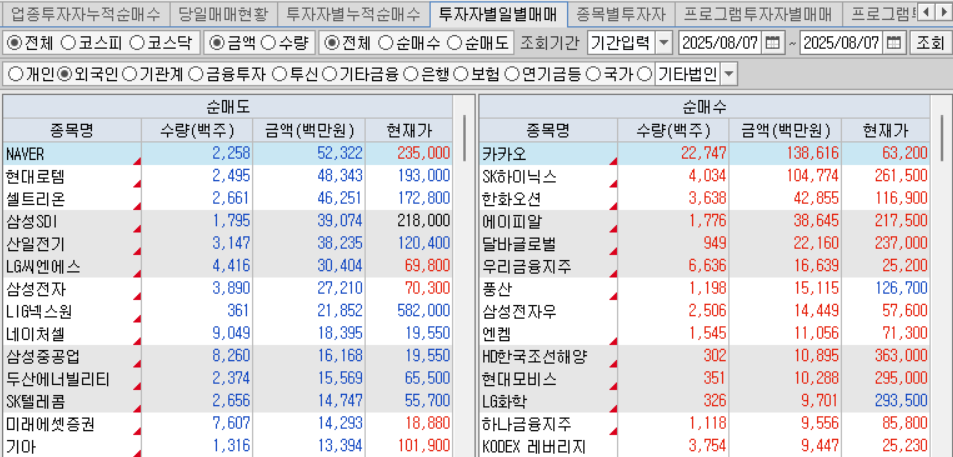This screenshot has width=953, height=457.
Task: Select the 삼성전자우 row
Action: tap(704, 312)
